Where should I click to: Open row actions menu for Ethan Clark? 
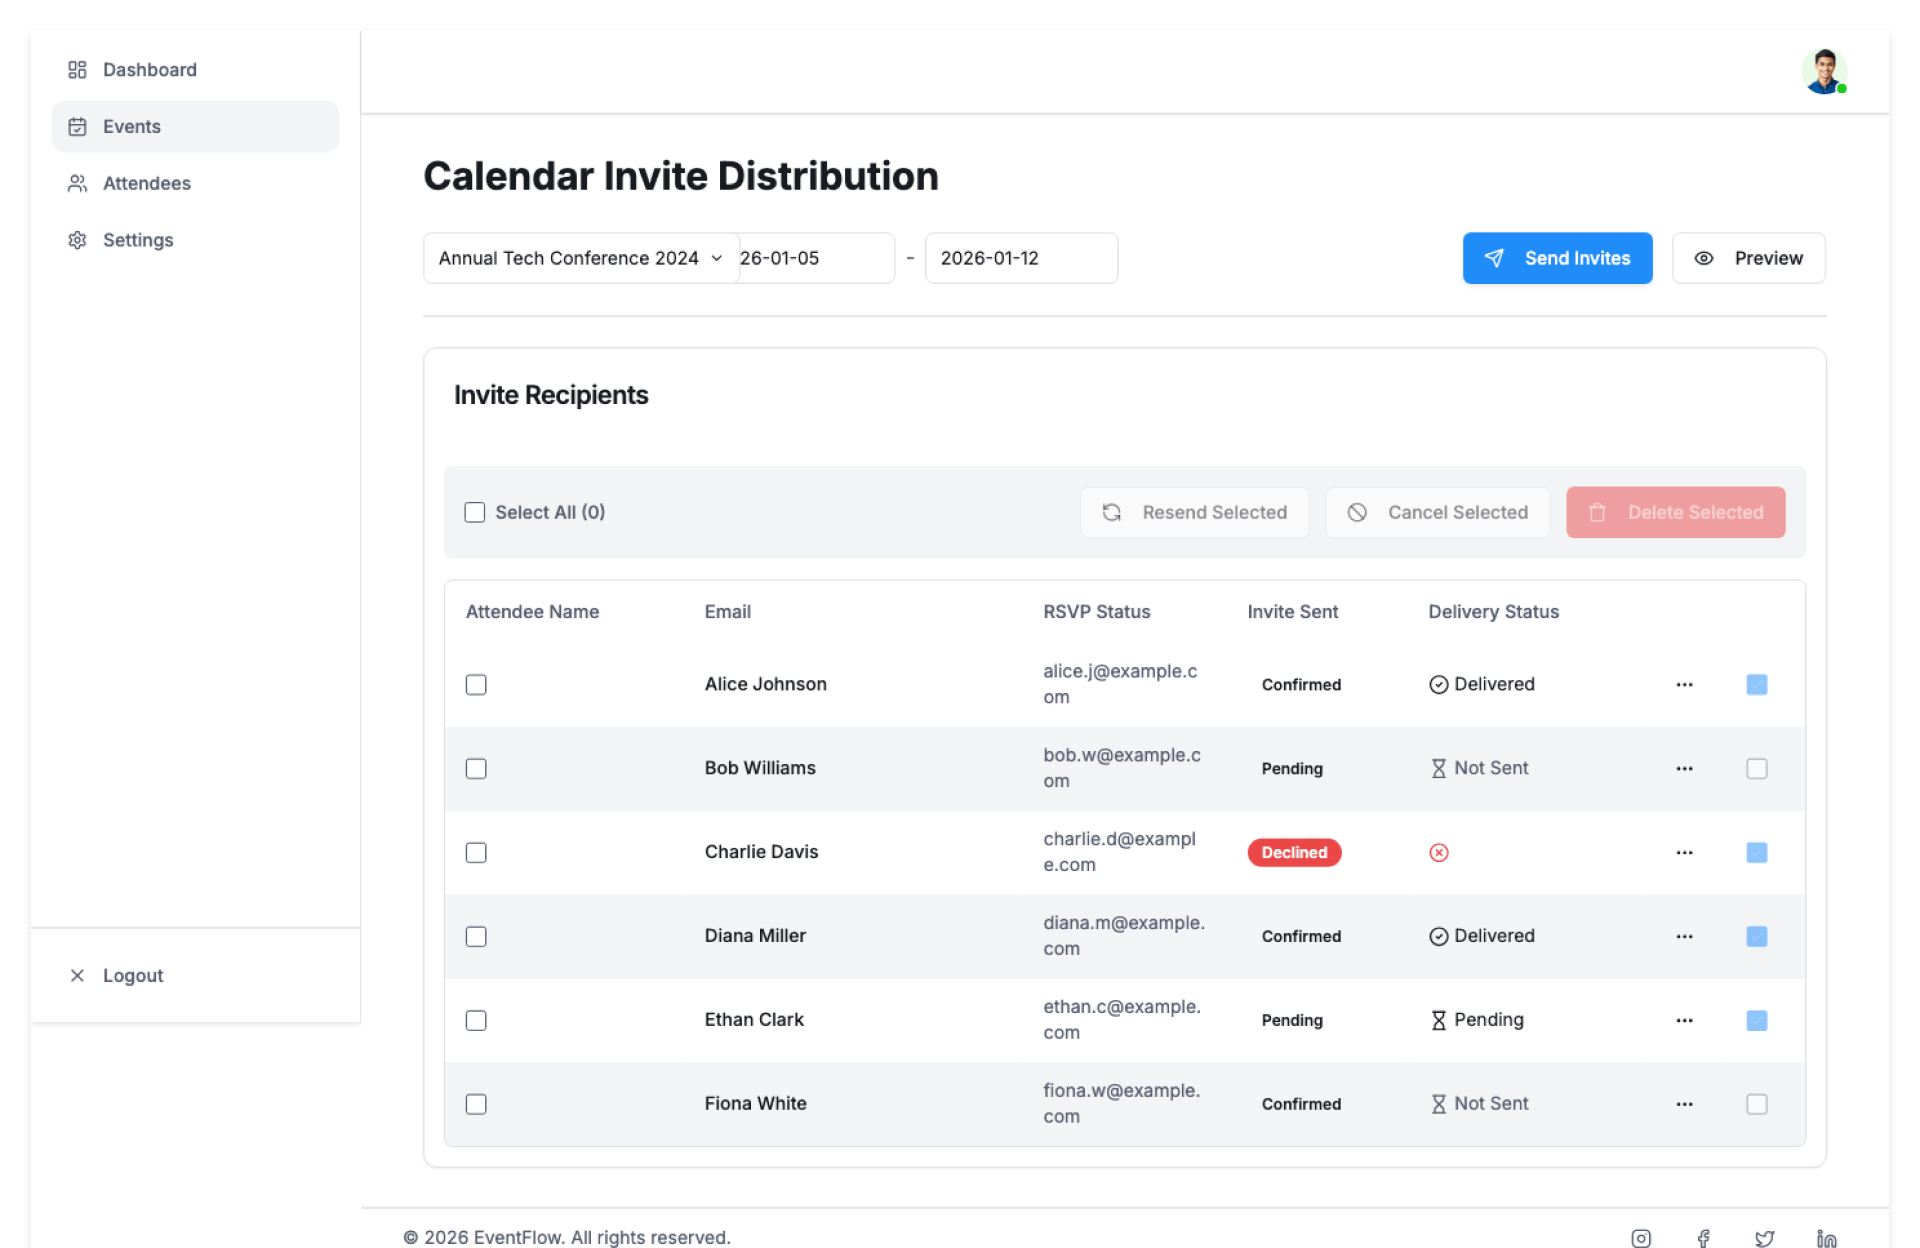[1684, 1020]
